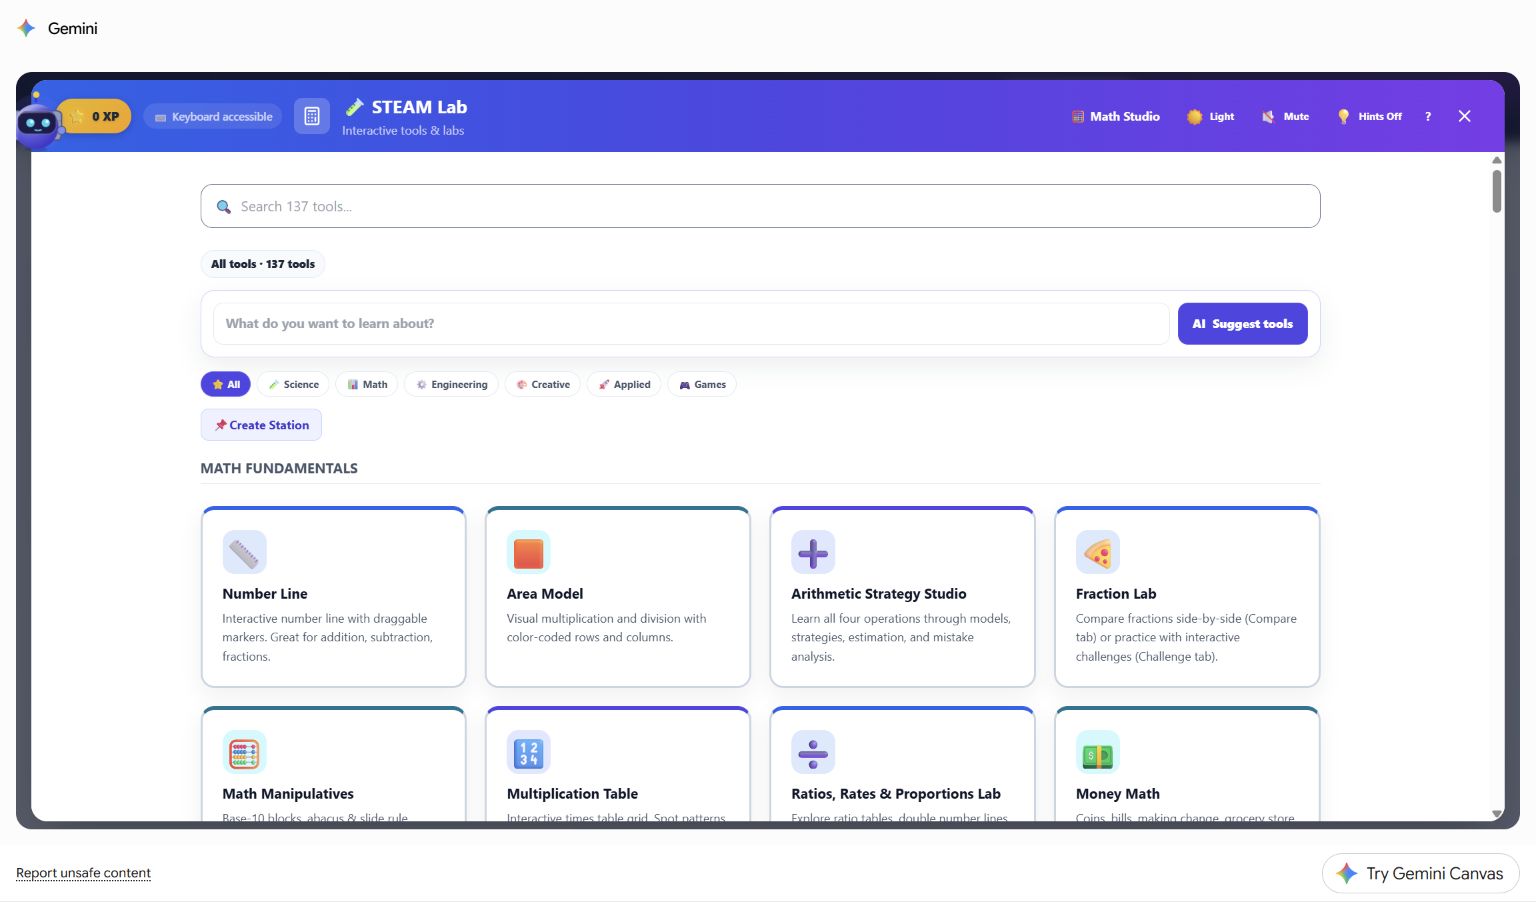Viewport: 1536px width, 902px height.
Task: Click the Math Manipulatives abacus icon
Action: click(244, 752)
